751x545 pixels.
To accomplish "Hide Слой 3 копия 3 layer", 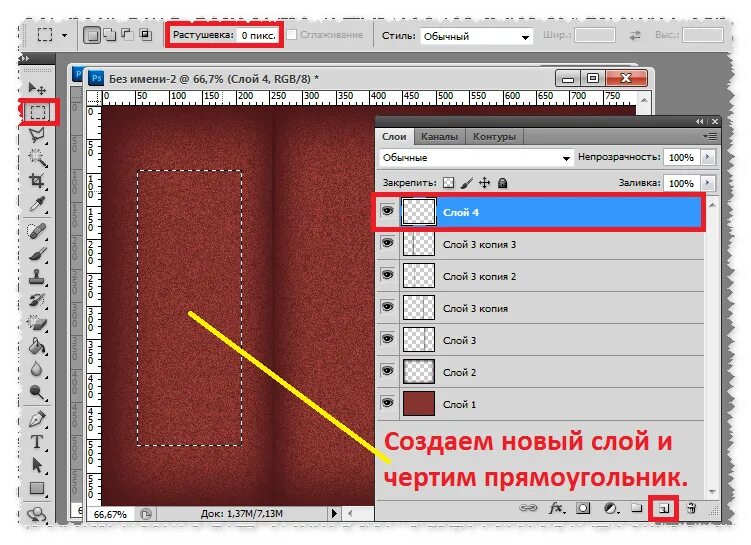I will tap(387, 243).
